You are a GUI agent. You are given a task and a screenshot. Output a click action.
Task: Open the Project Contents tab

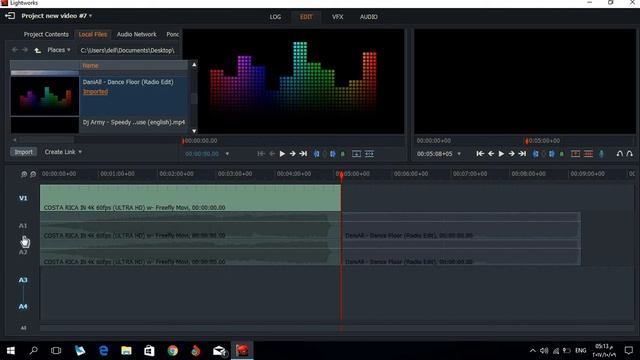46,34
